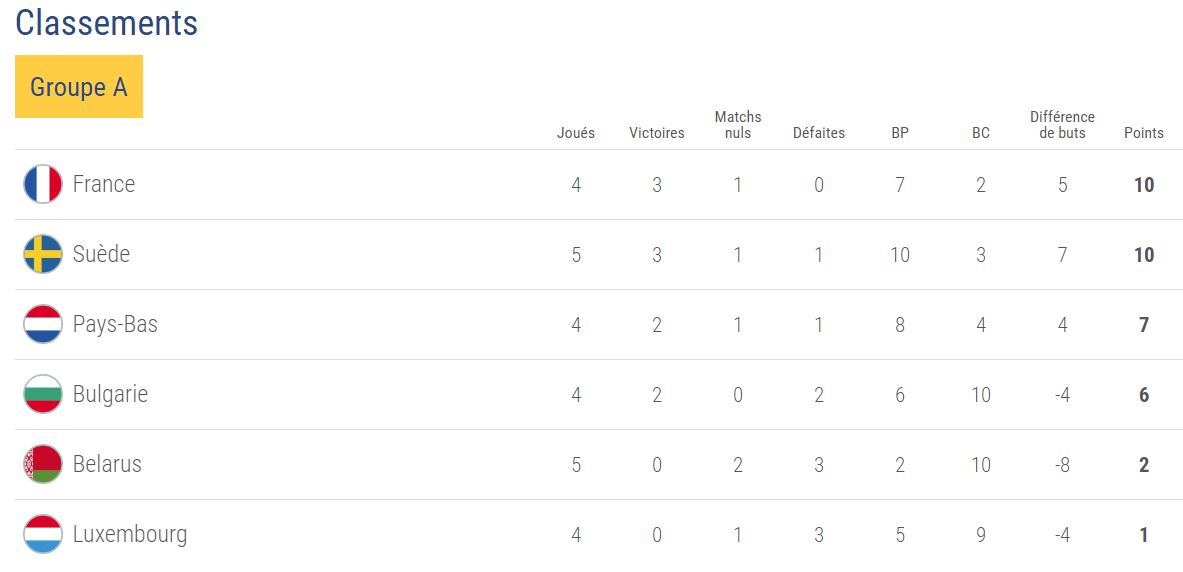This screenshot has height=572, width=1183.
Task: Open the Suède team link
Action: tap(101, 254)
